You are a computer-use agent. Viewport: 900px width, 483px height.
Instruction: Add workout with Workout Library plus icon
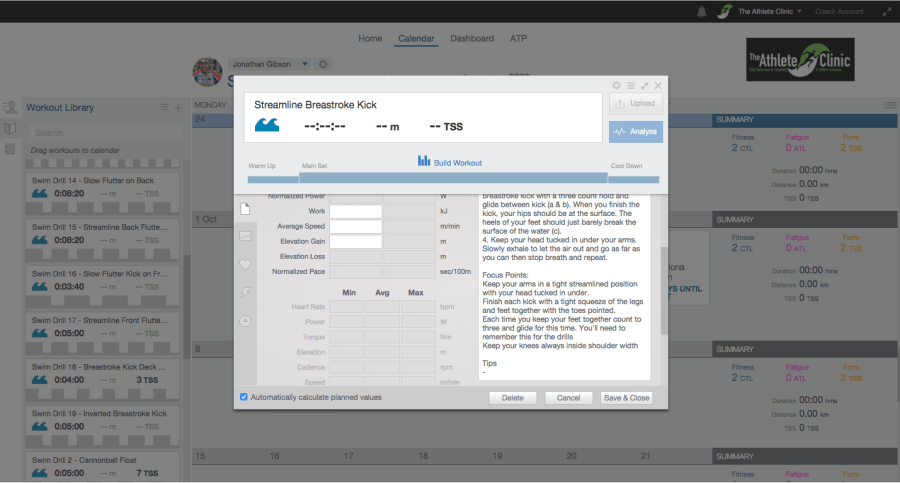pos(178,107)
